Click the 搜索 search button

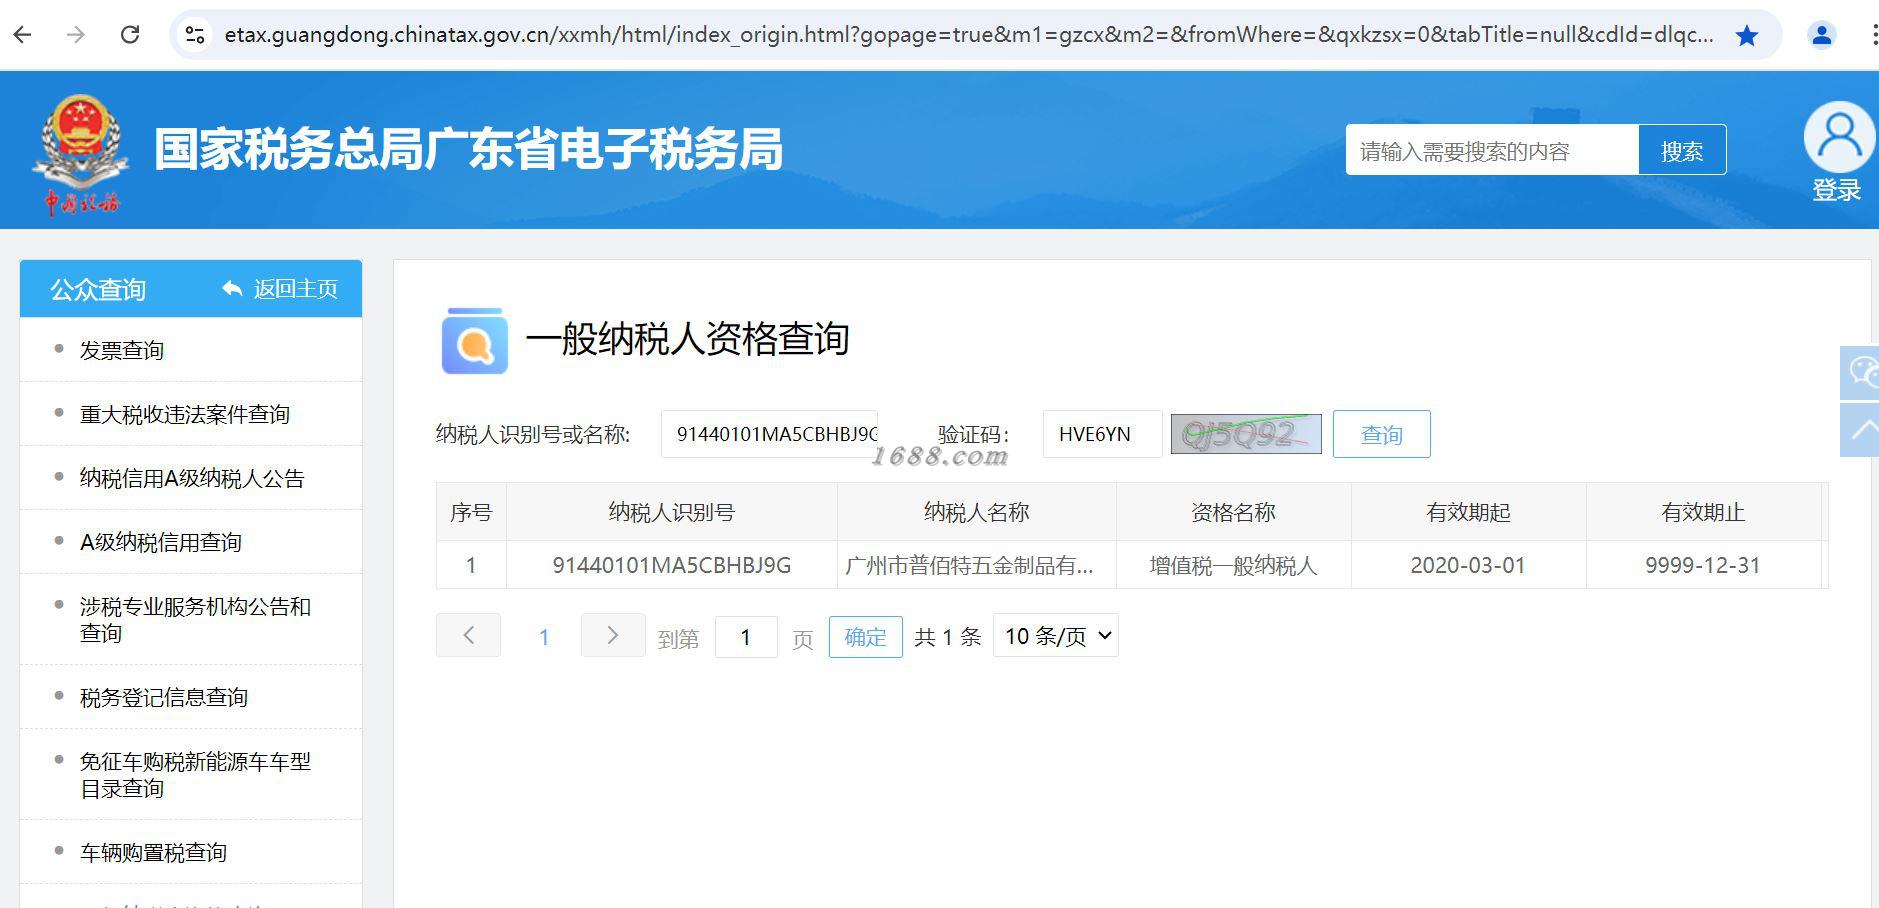click(x=1682, y=150)
